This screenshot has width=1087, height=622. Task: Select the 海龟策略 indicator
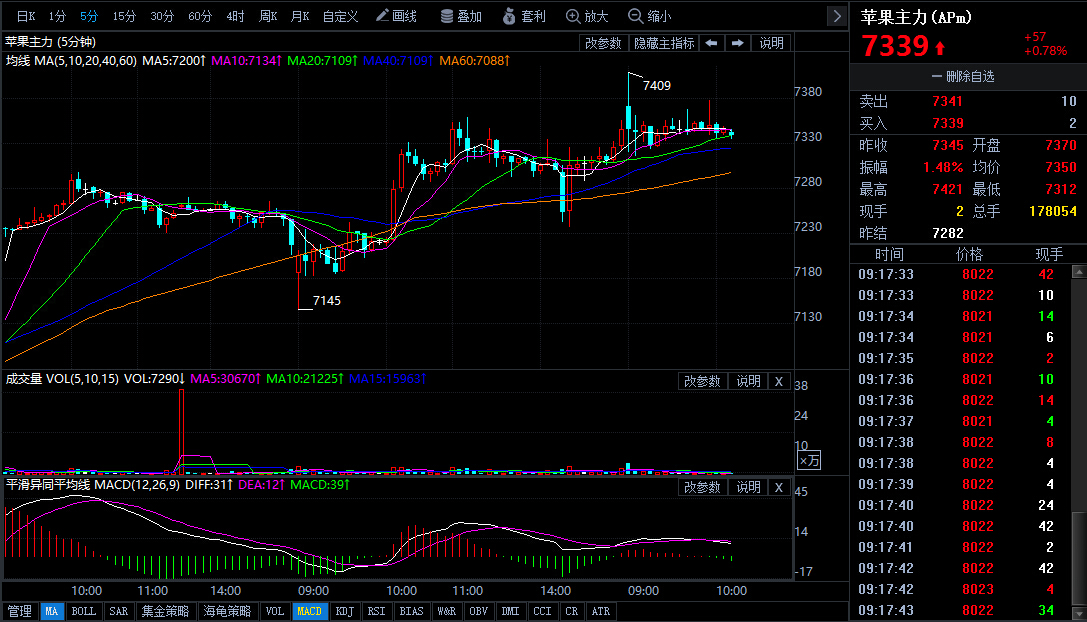(x=227, y=611)
